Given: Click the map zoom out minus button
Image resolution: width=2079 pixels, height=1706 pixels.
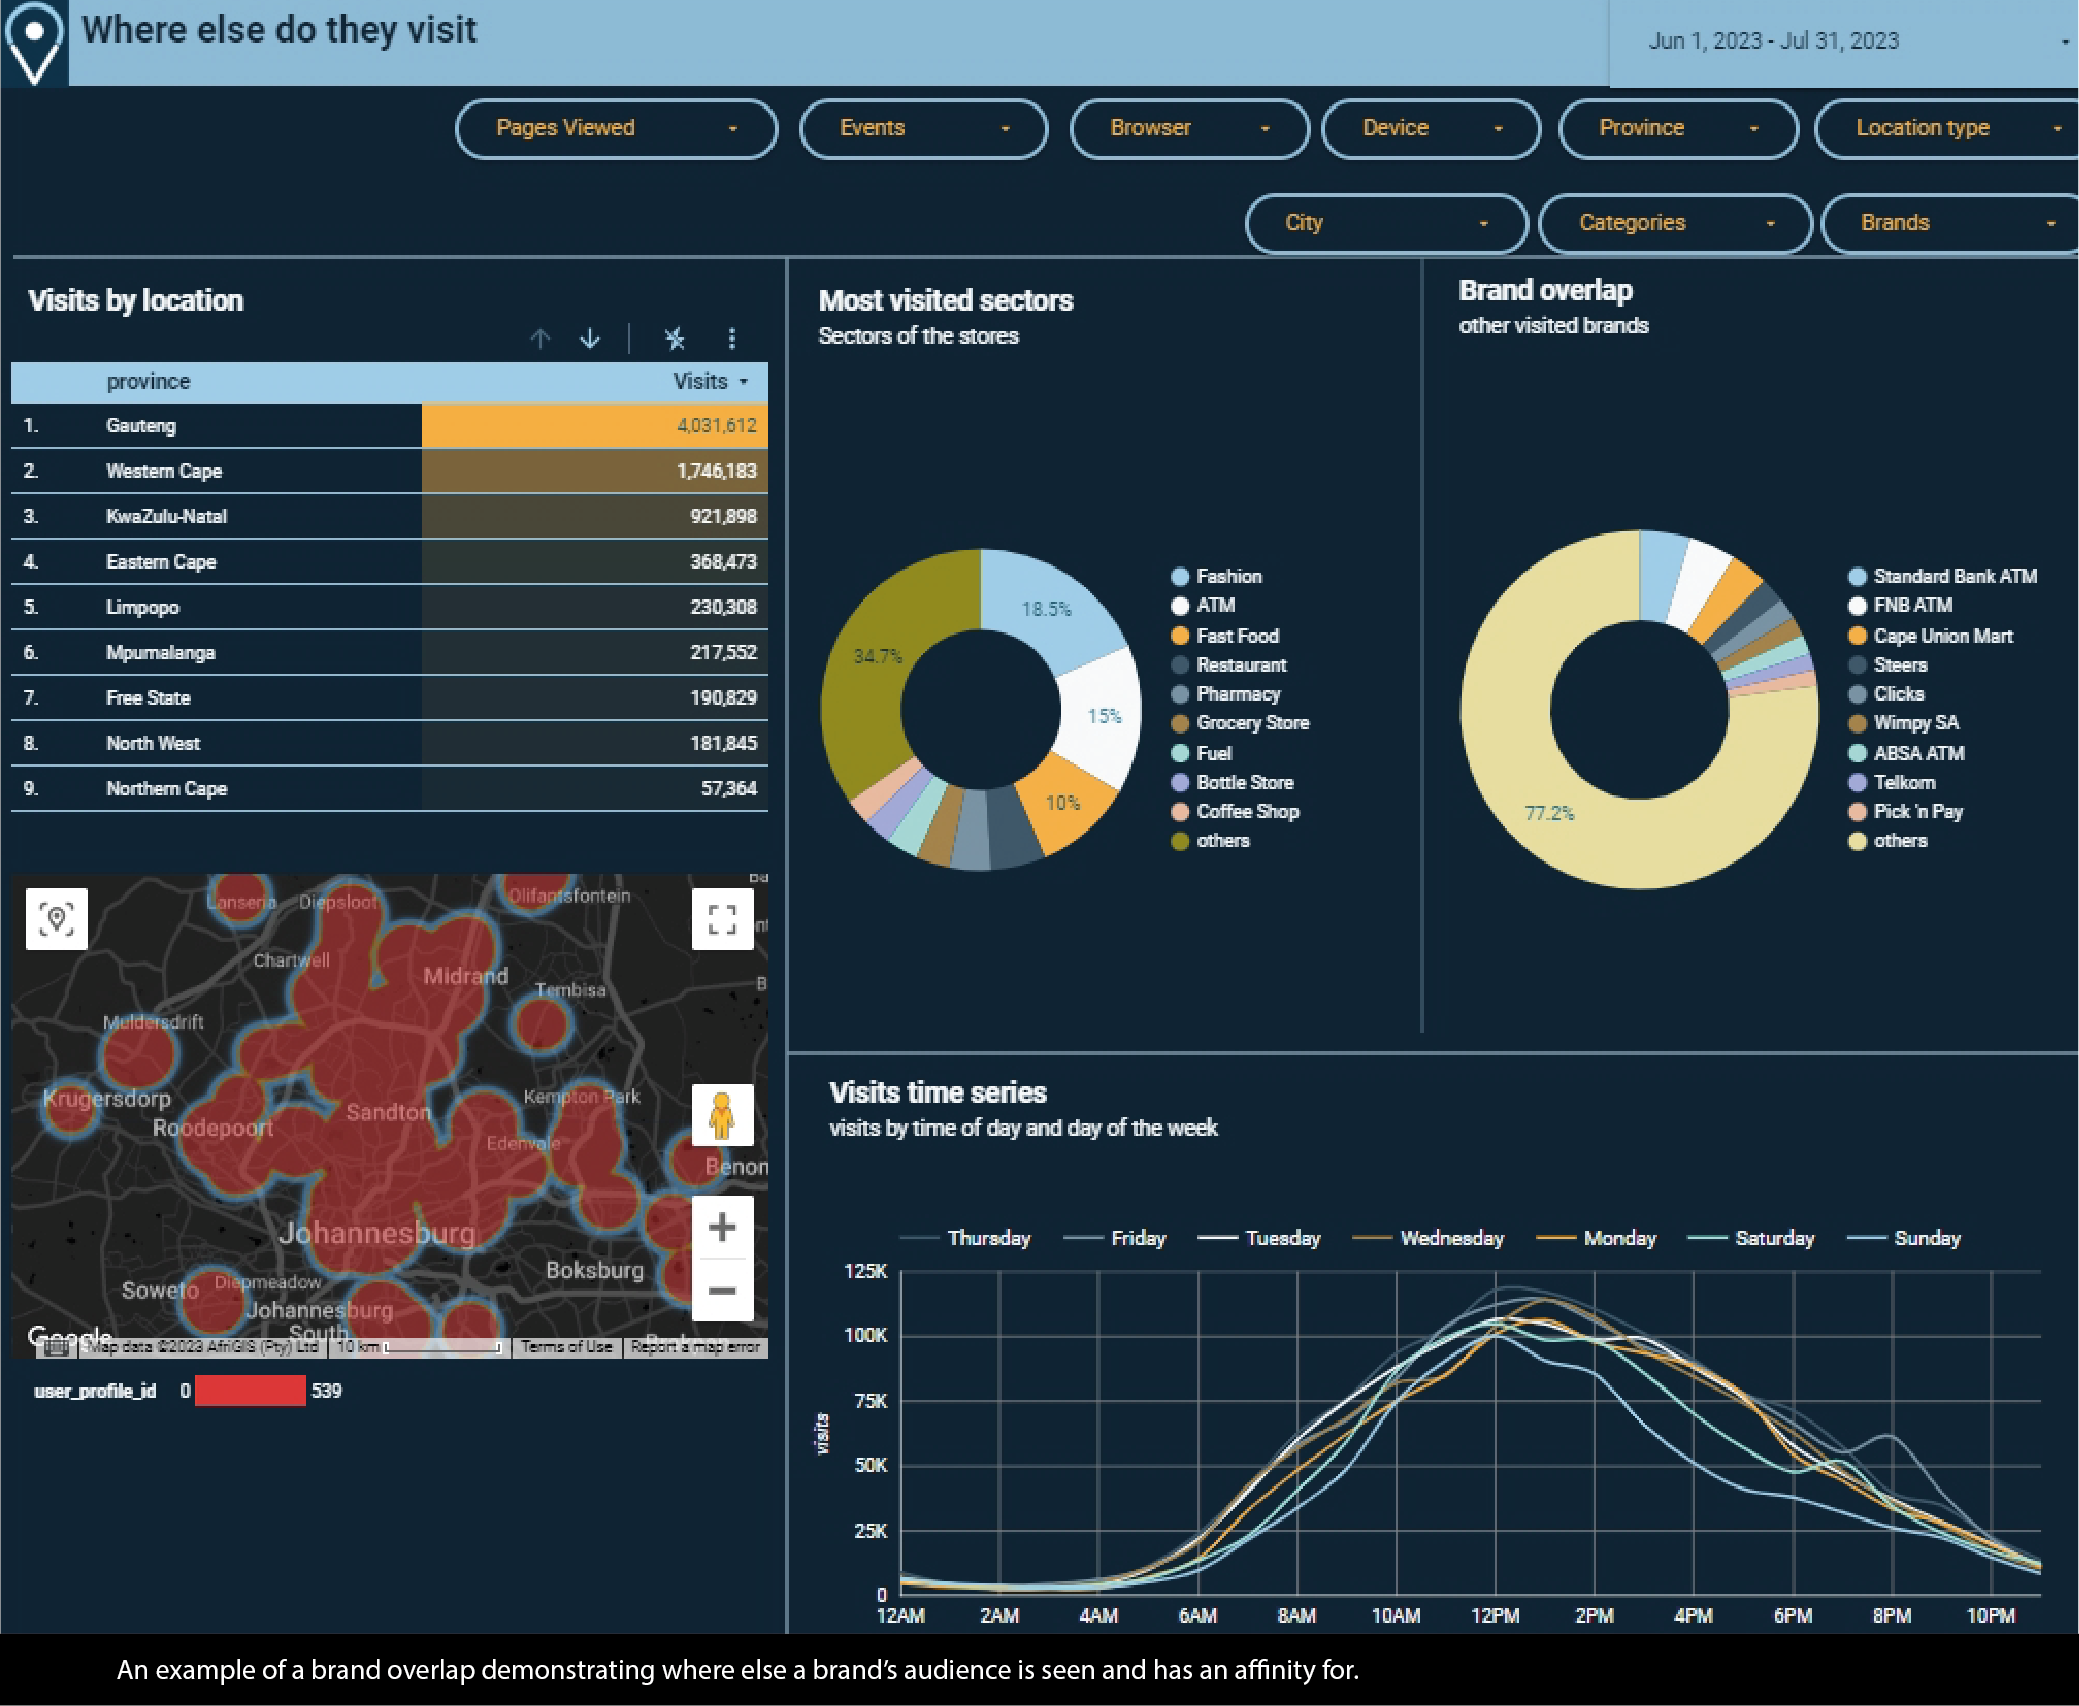Looking at the screenshot, I should click(x=722, y=1290).
